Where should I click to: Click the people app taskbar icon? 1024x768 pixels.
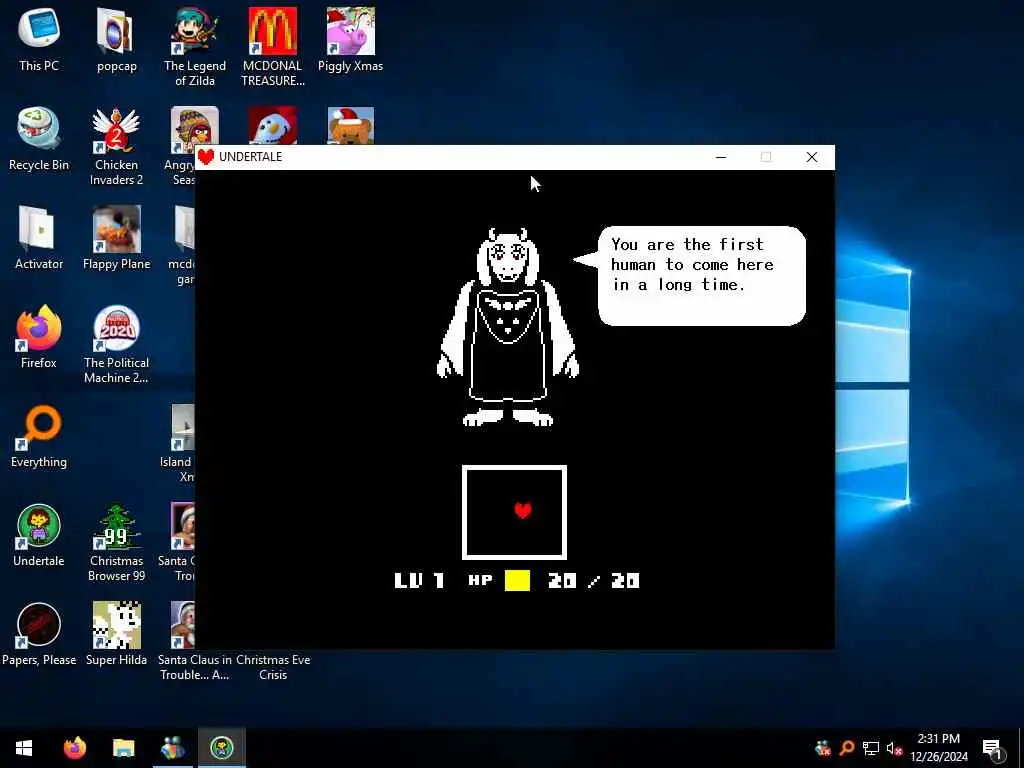pos(172,748)
